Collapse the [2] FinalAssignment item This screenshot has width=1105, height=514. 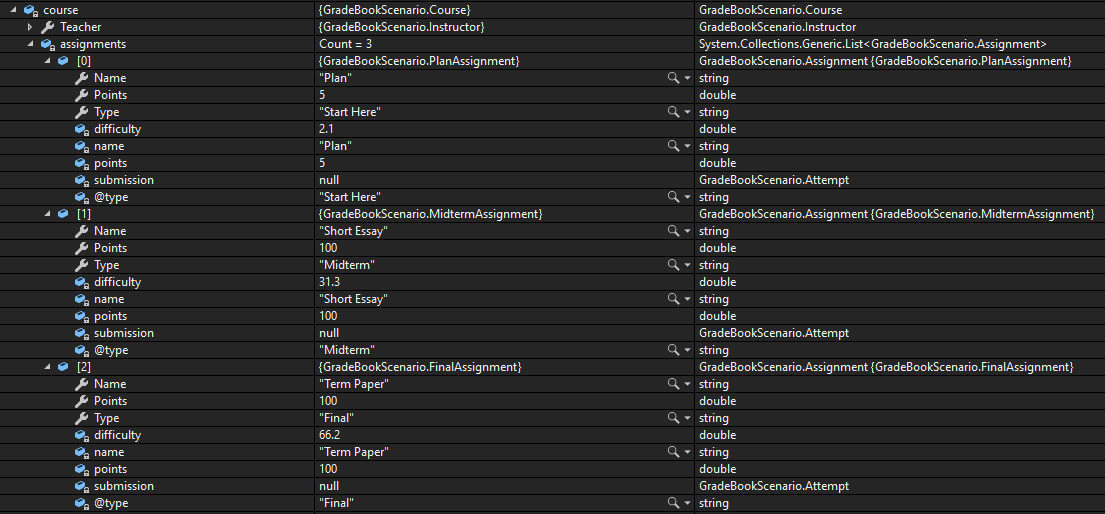point(48,367)
